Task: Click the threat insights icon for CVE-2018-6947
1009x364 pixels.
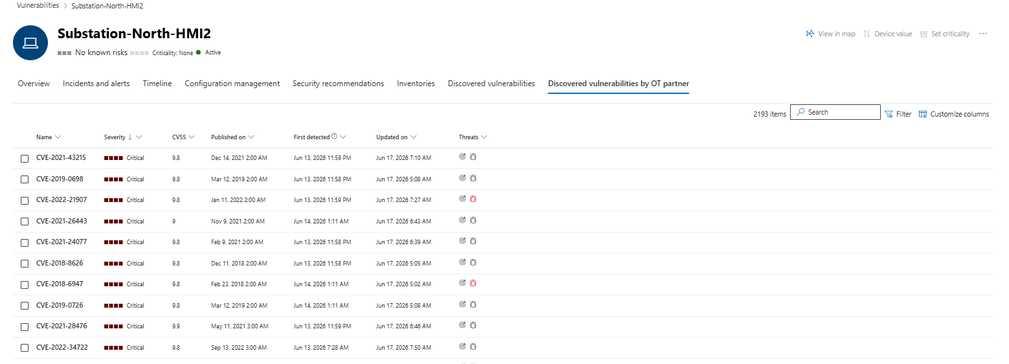Action: [462, 283]
